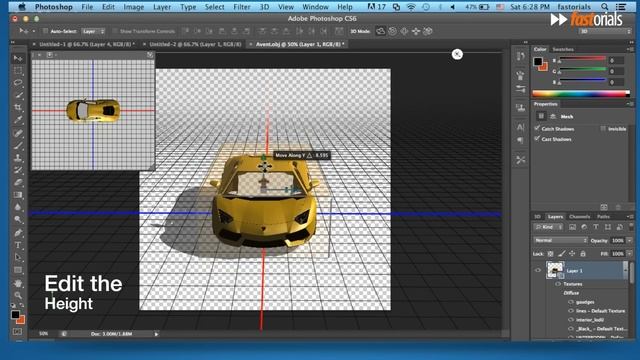Switch to the Paths tab
The height and width of the screenshot is (360, 640).
(603, 217)
